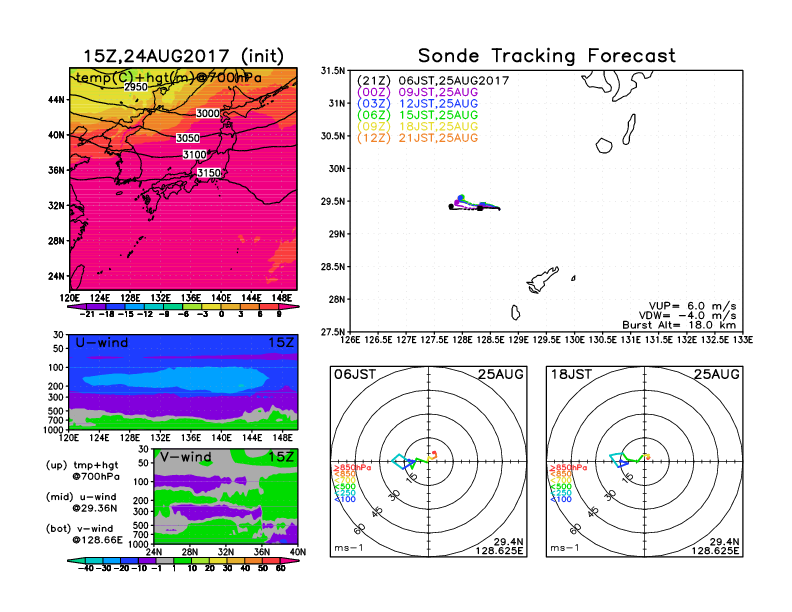Click the red "≥850hPa" key in 06JST hodograph

point(352,468)
